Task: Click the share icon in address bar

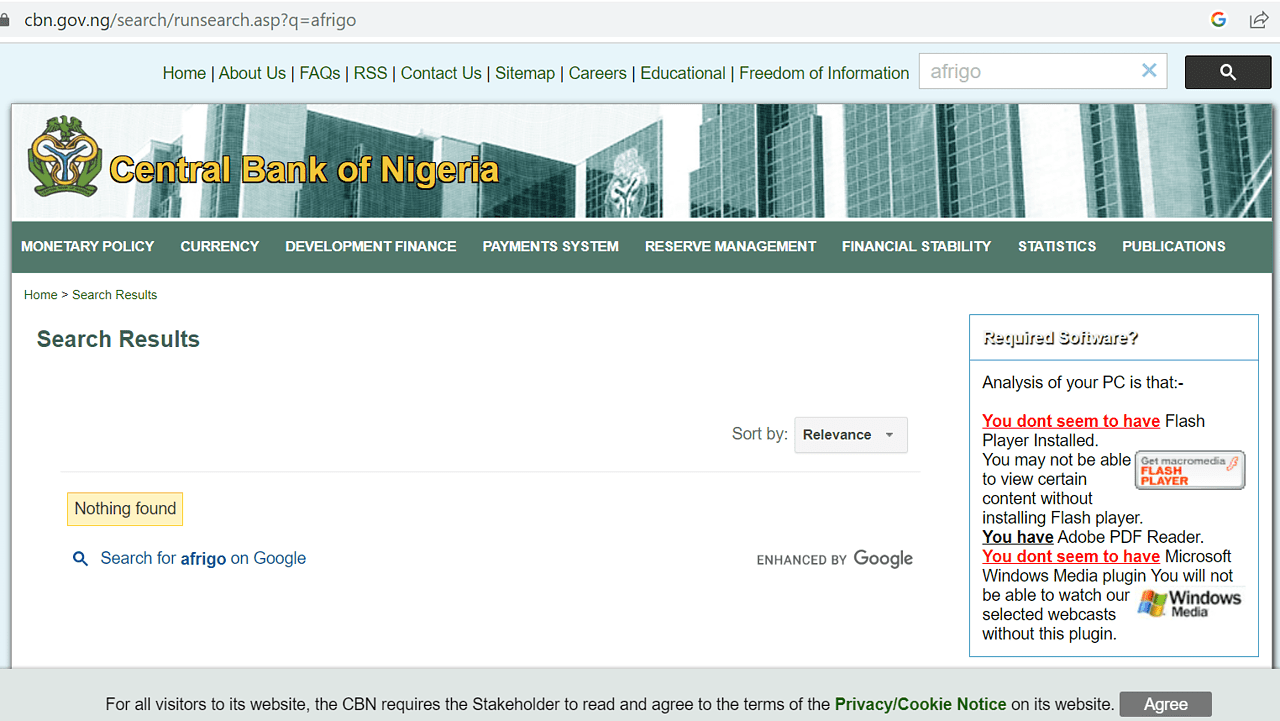Action: click(x=1259, y=19)
